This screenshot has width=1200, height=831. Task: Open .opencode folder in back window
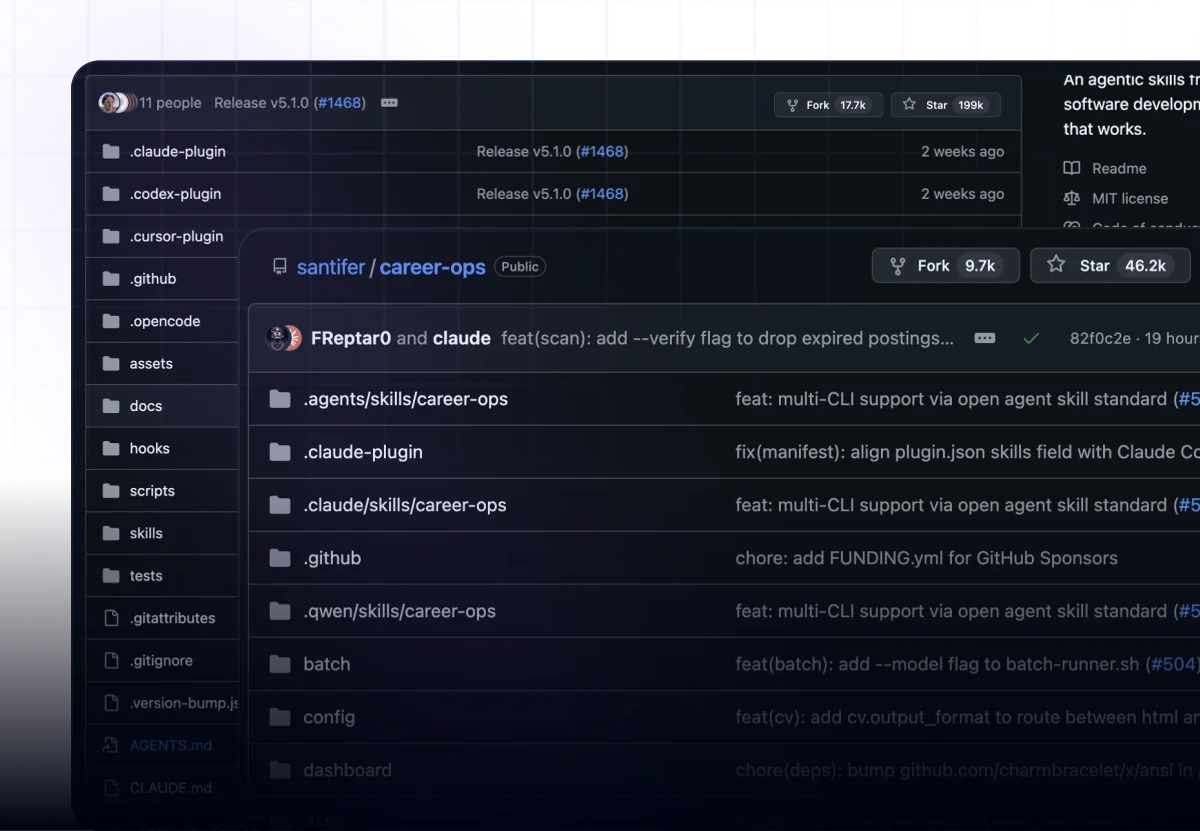pyautogui.click(x=165, y=321)
